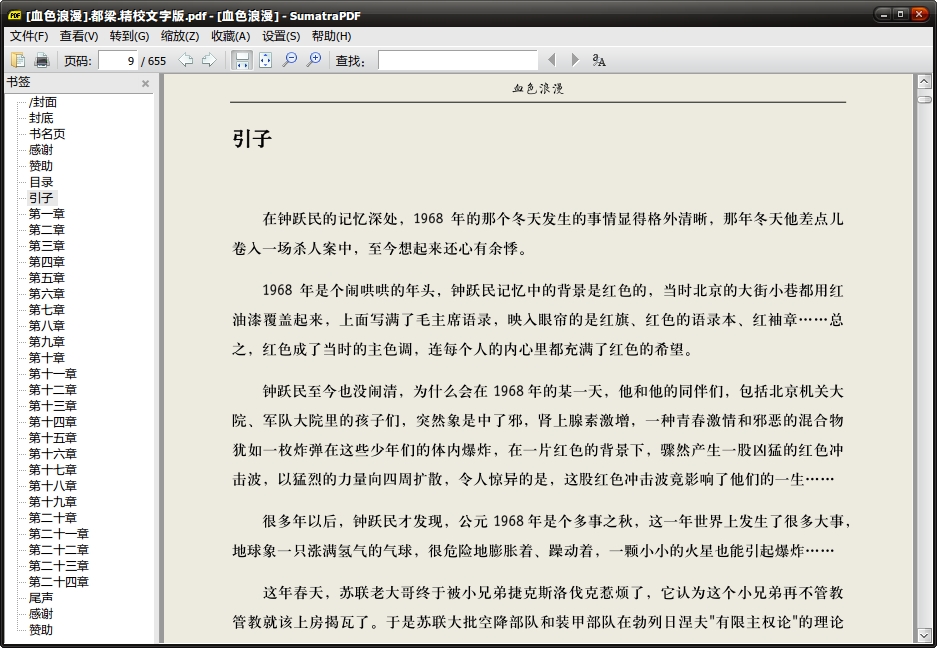Find previous match arrow icon
This screenshot has width=937, height=648.
[x=552, y=60]
